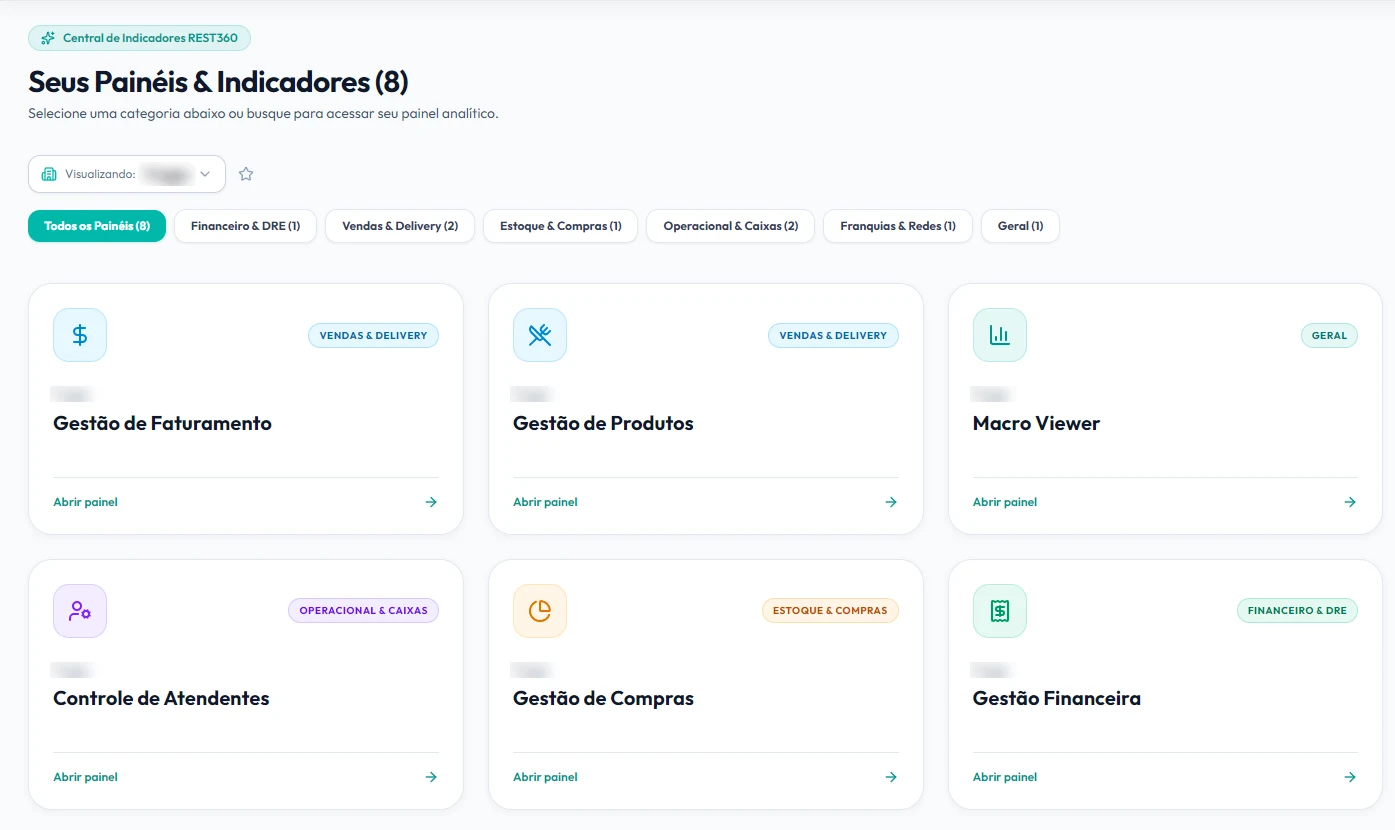The image size is (1395, 830).
Task: Open the Visualizando unit dropdown
Action: tap(127, 174)
